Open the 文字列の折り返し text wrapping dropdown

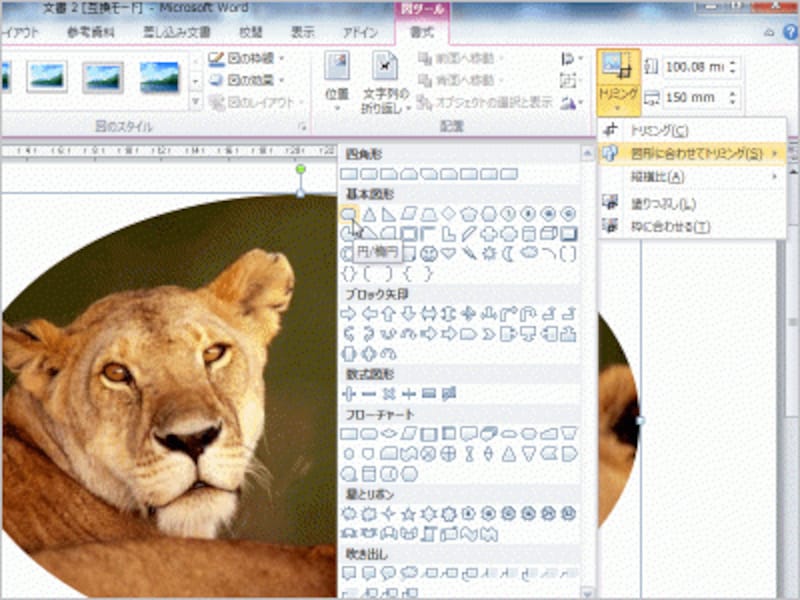pos(386,82)
